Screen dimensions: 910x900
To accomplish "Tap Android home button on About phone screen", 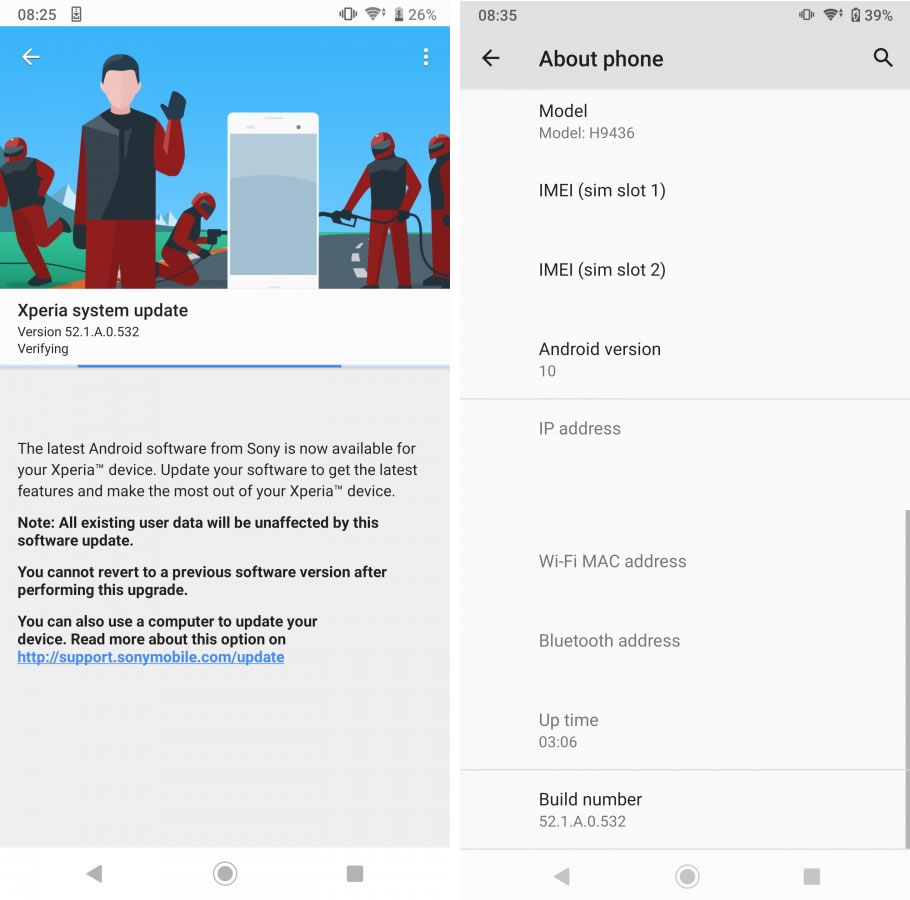I will [687, 876].
